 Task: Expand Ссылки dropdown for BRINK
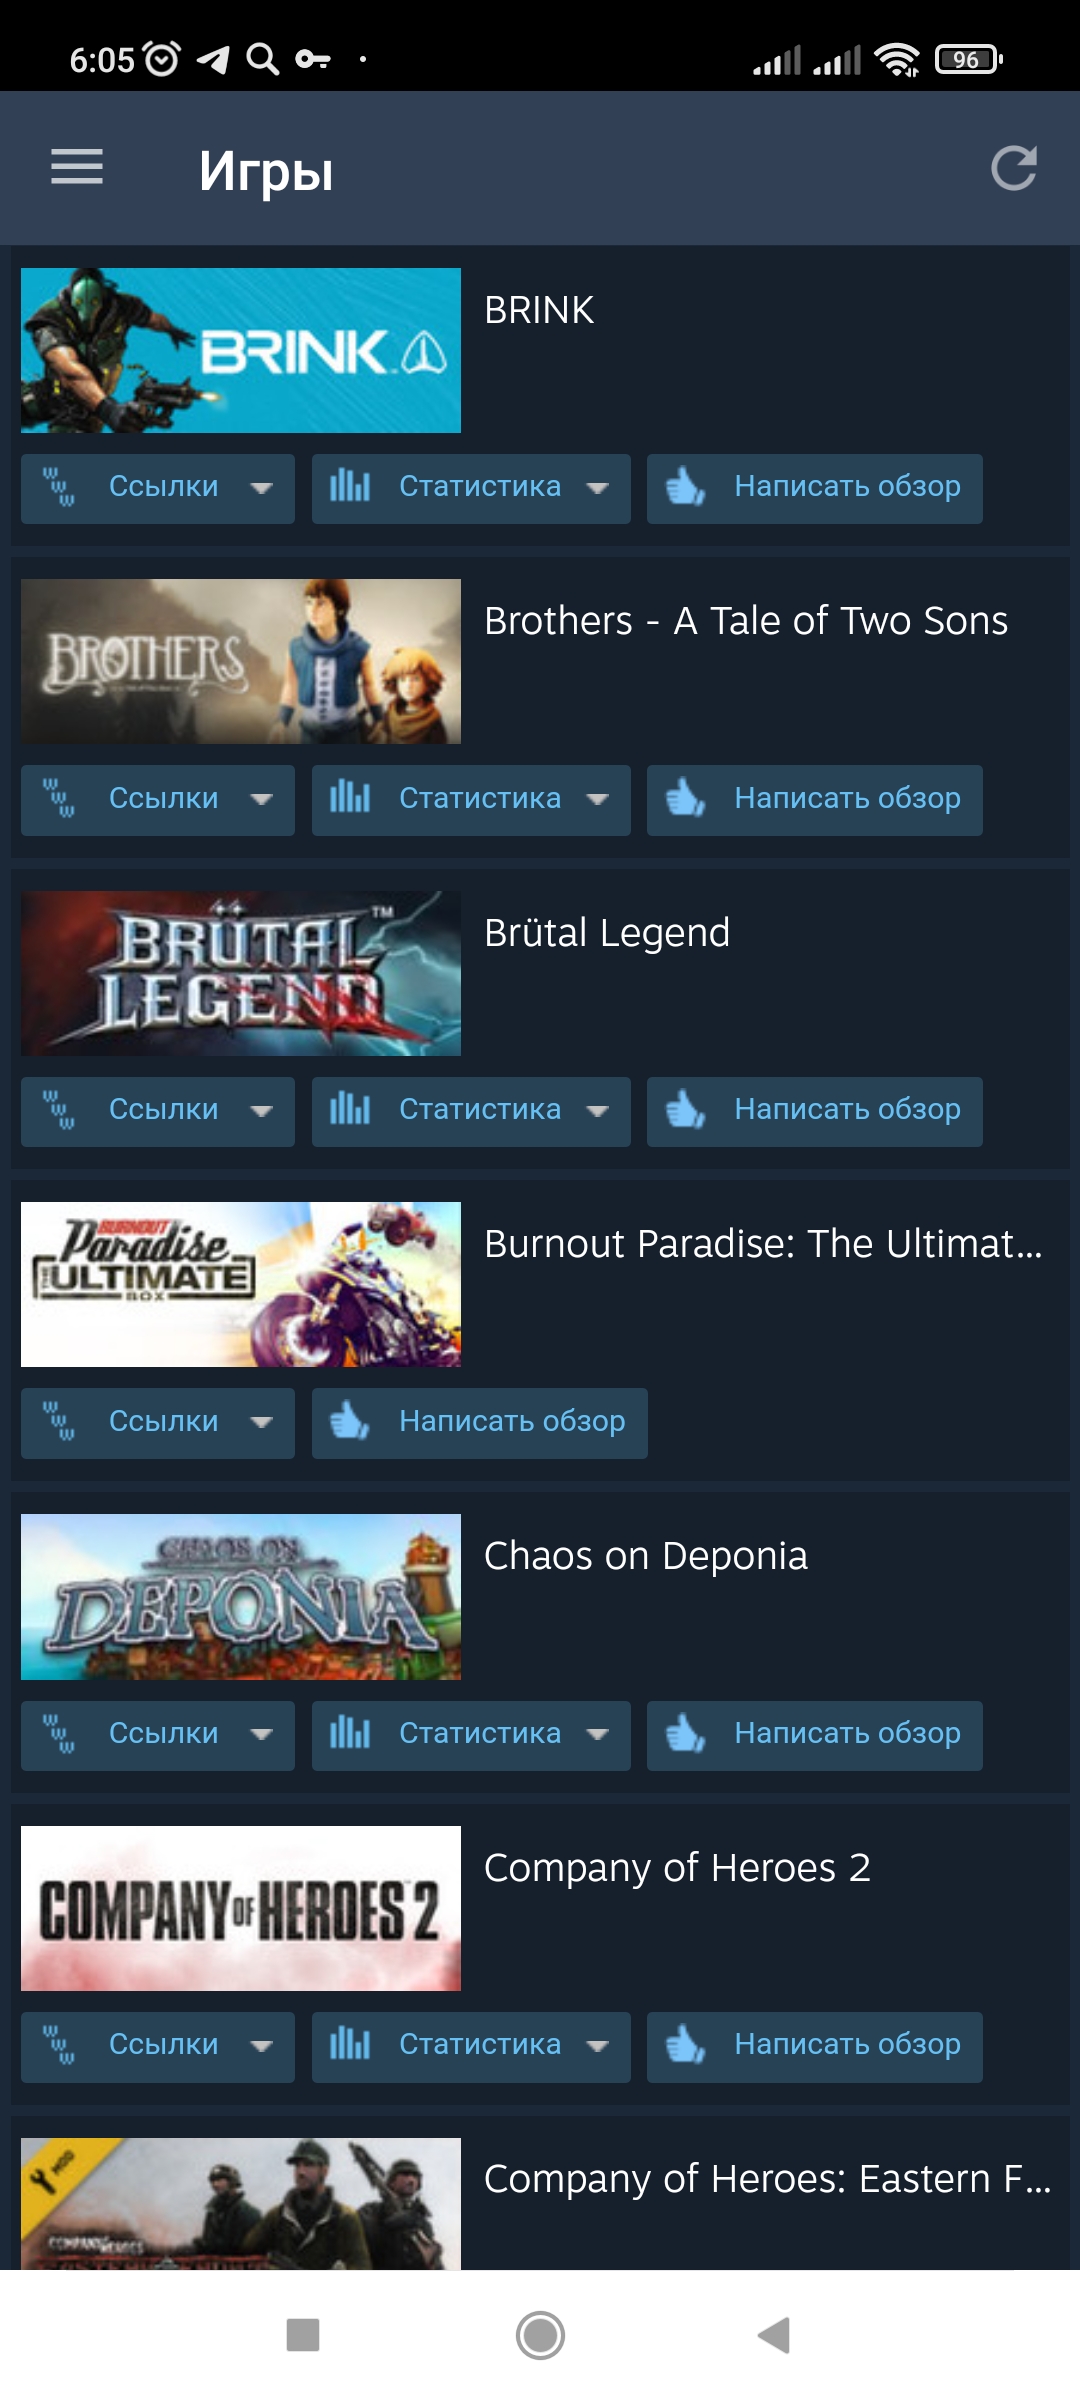[158, 488]
